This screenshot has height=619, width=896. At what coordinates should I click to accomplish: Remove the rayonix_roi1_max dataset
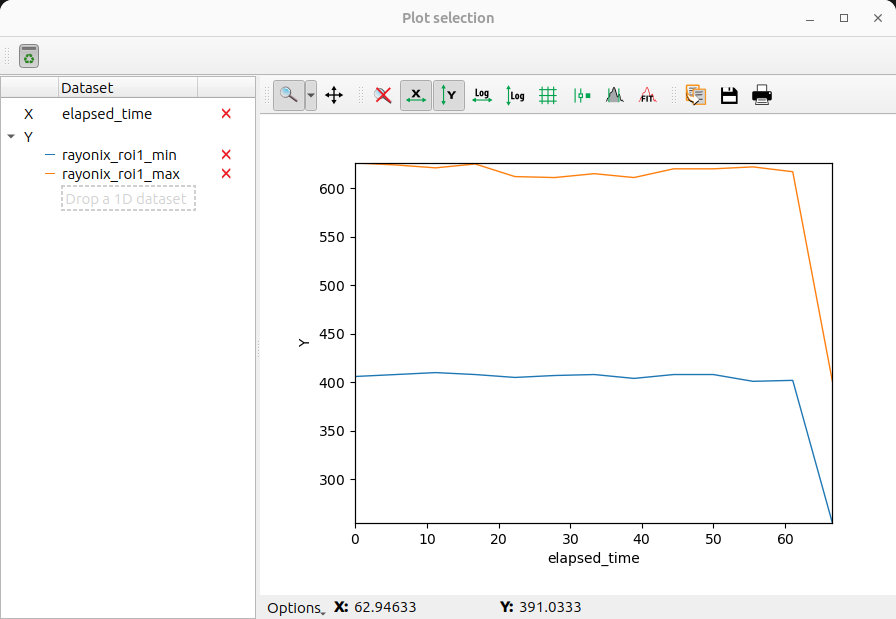pyautogui.click(x=226, y=173)
